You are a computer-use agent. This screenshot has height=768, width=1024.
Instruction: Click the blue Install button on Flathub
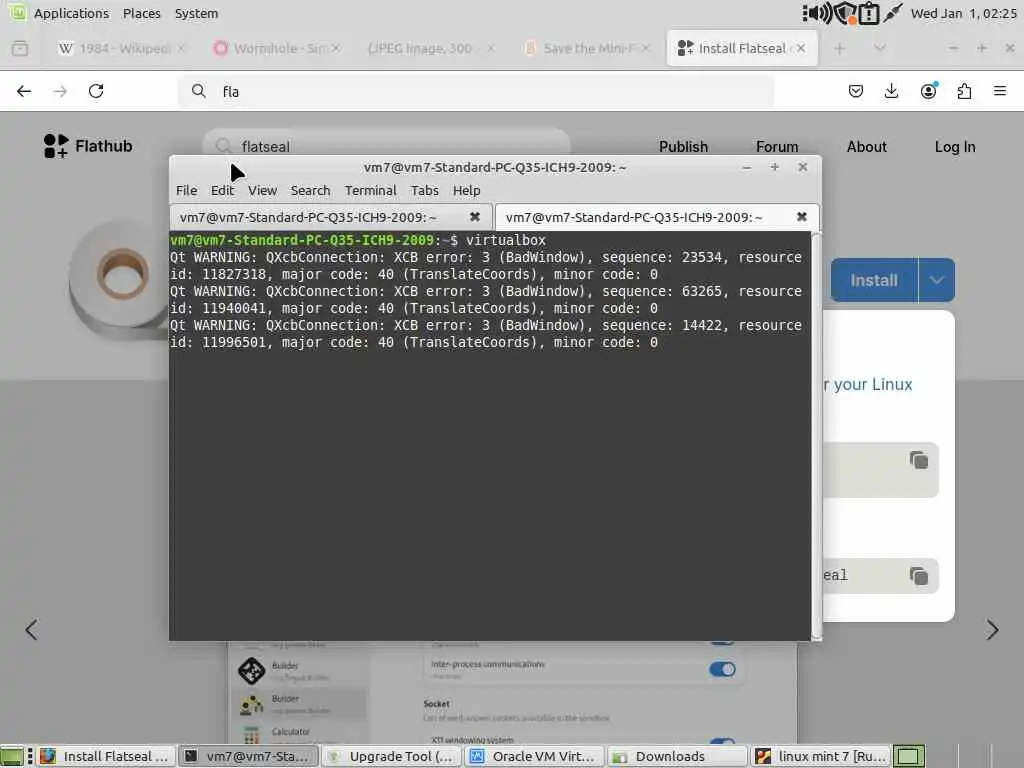[x=874, y=280]
